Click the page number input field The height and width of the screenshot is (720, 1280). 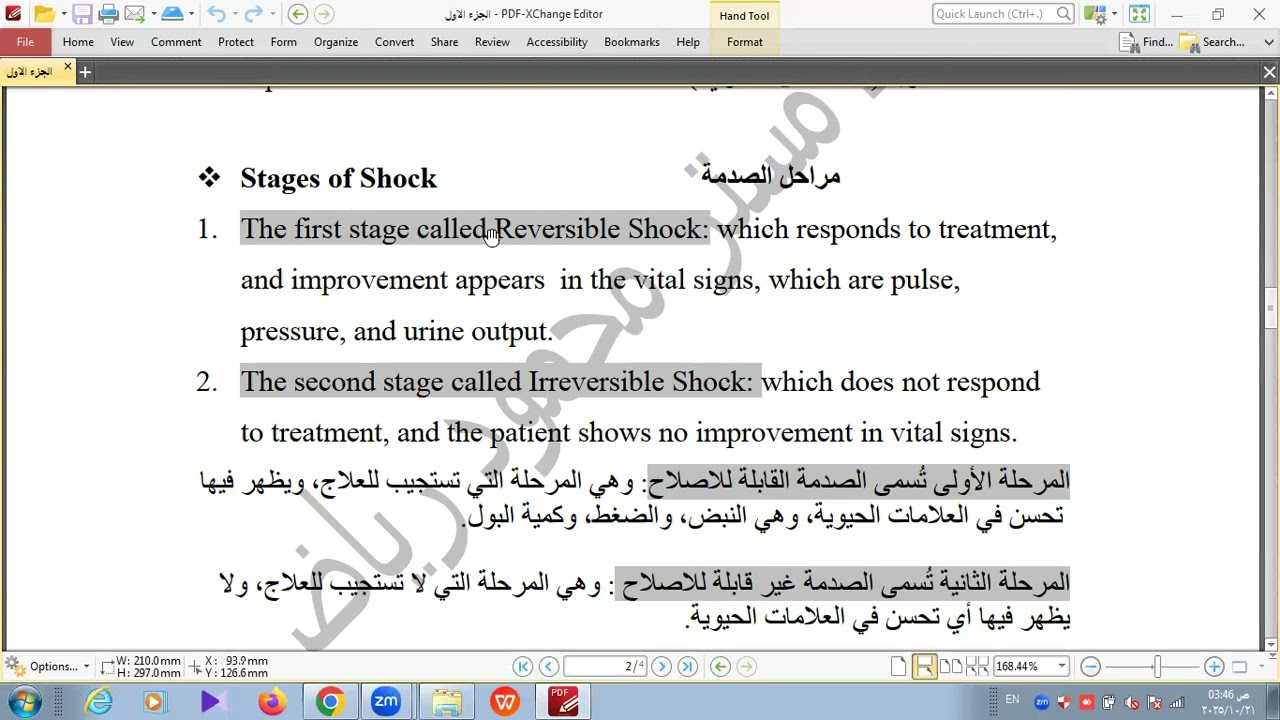tap(604, 667)
